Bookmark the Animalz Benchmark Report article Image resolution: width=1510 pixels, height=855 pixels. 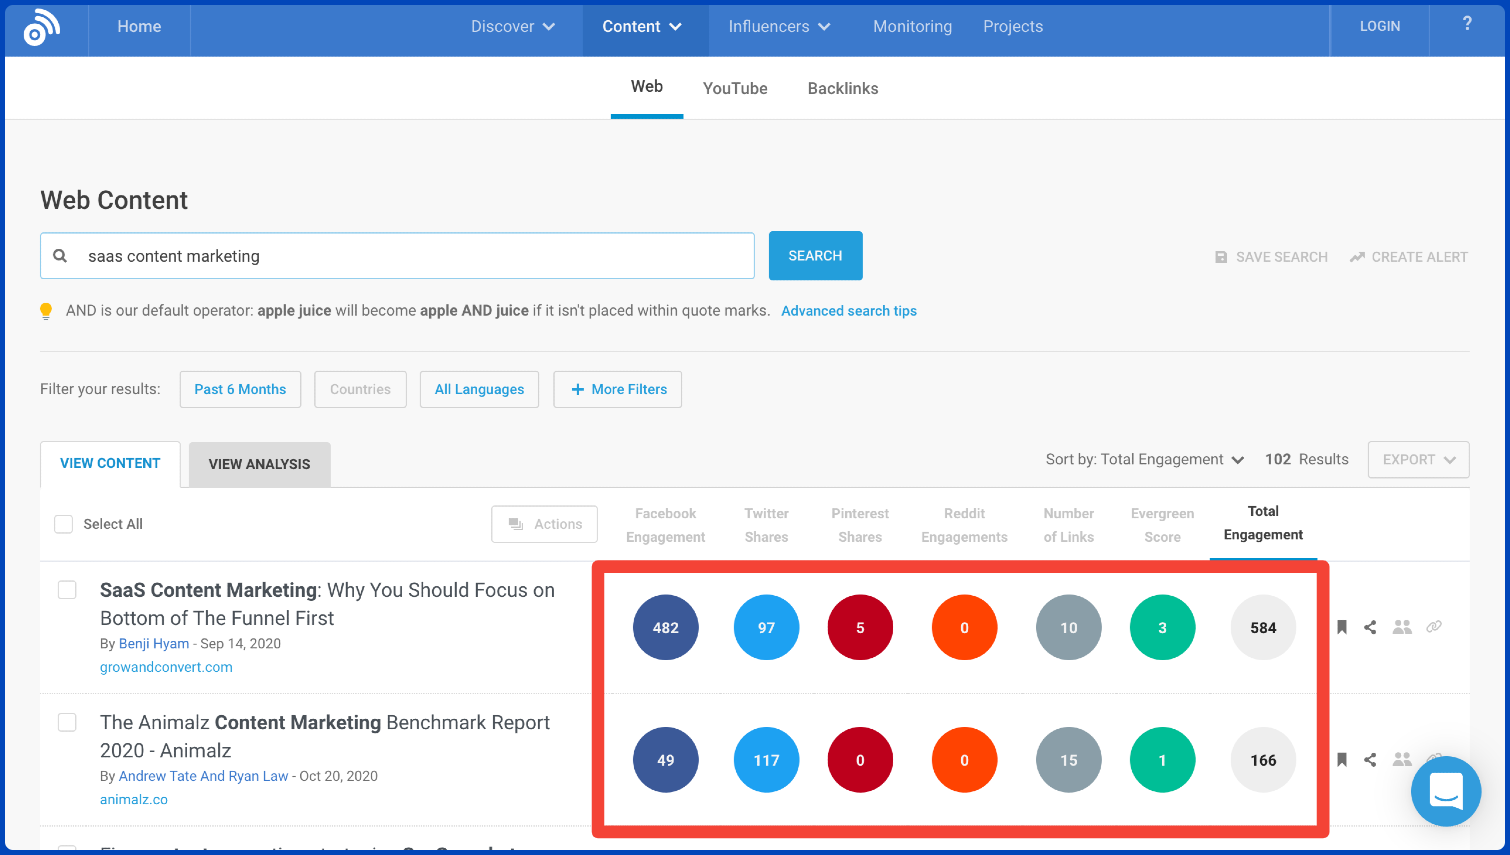[x=1342, y=760]
